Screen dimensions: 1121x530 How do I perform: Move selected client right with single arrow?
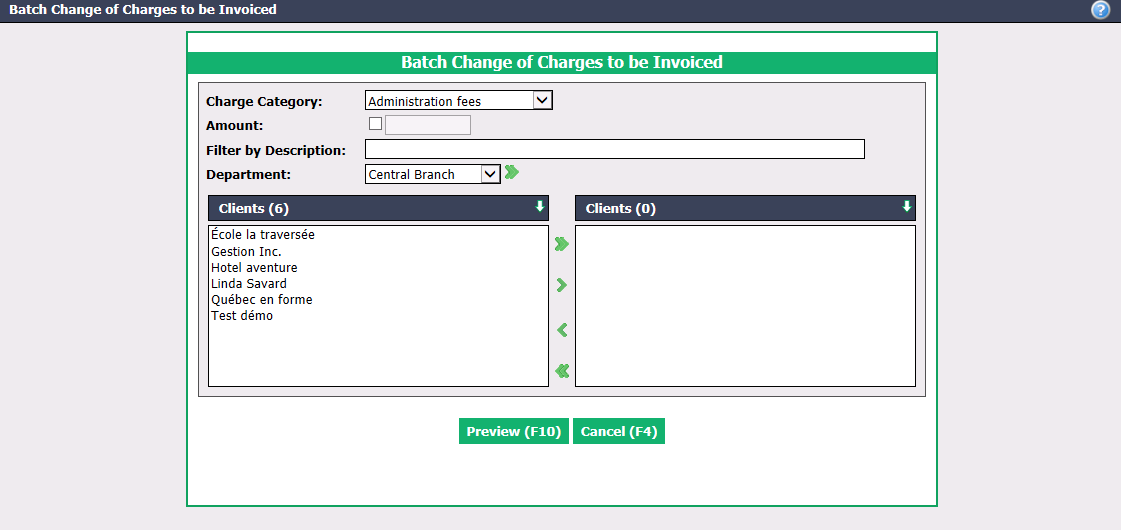562,285
